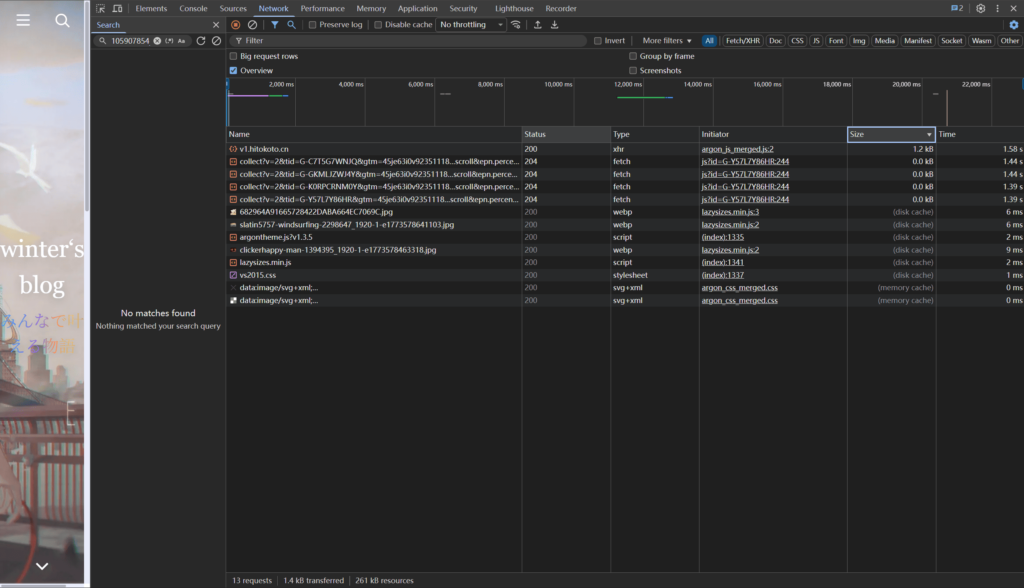Click the export HAR download icon
This screenshot has width=1024, height=588.
point(555,25)
